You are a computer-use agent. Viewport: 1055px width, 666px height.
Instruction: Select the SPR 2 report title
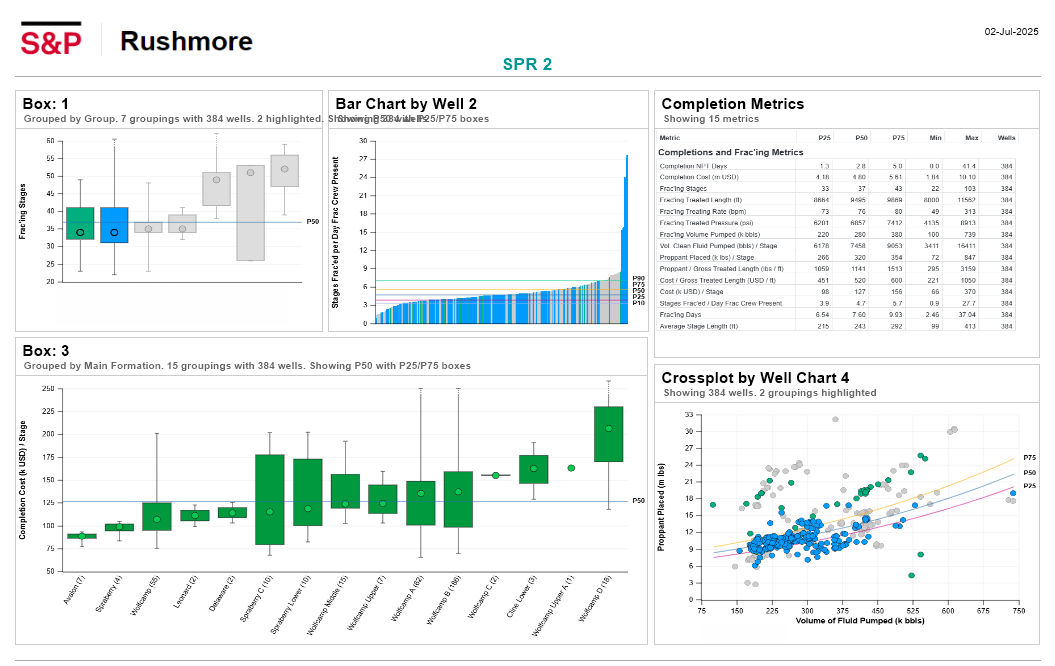tap(527, 65)
